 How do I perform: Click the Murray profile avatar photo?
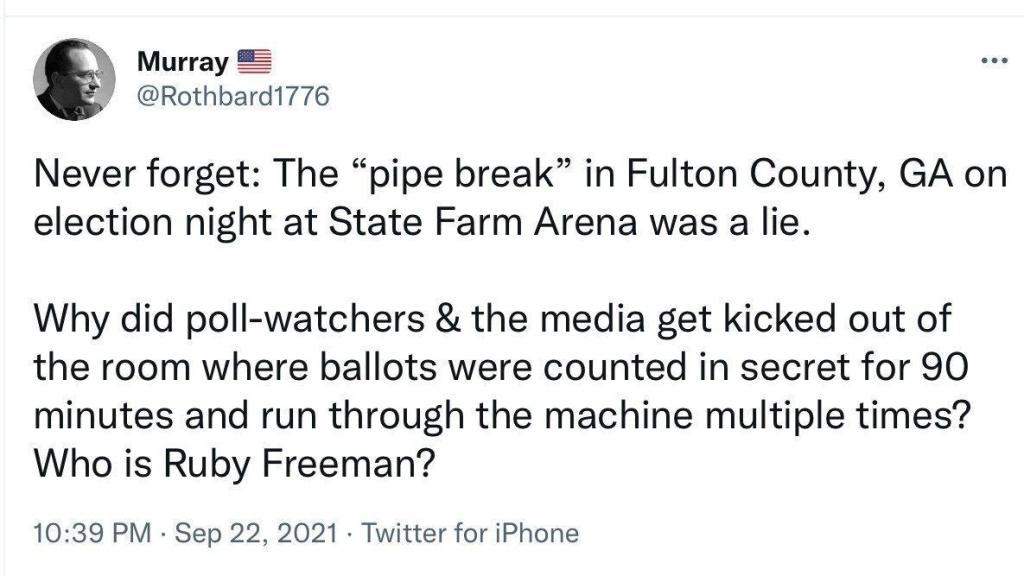74,79
